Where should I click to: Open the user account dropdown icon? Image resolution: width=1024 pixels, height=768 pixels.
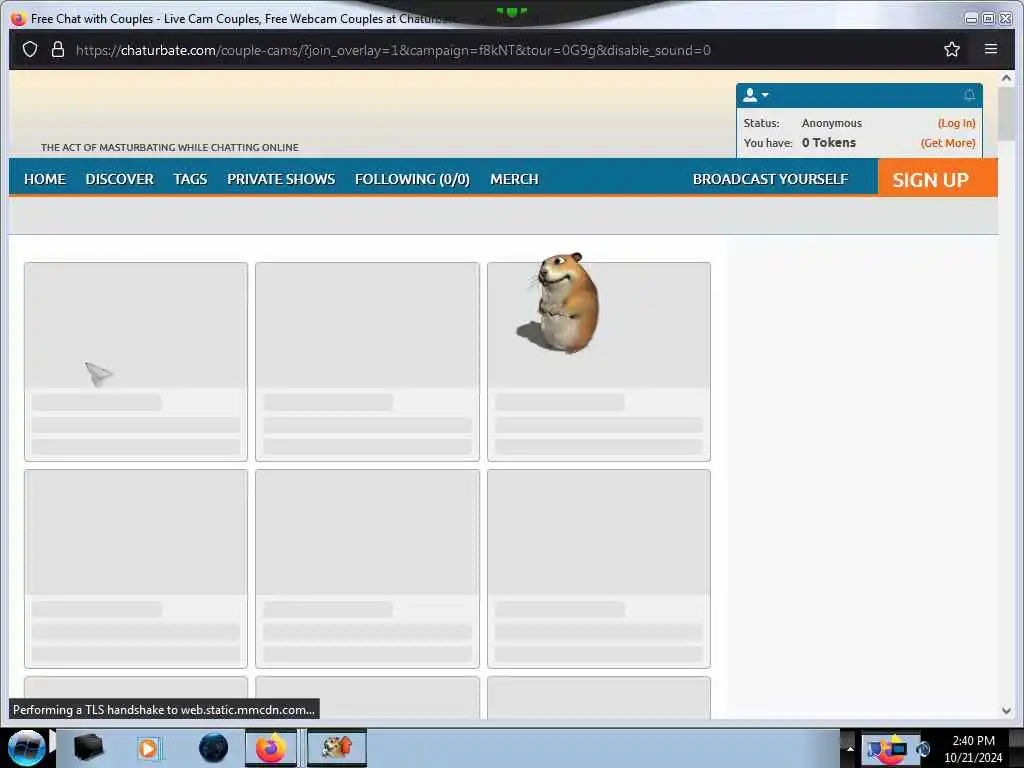pyautogui.click(x=756, y=95)
